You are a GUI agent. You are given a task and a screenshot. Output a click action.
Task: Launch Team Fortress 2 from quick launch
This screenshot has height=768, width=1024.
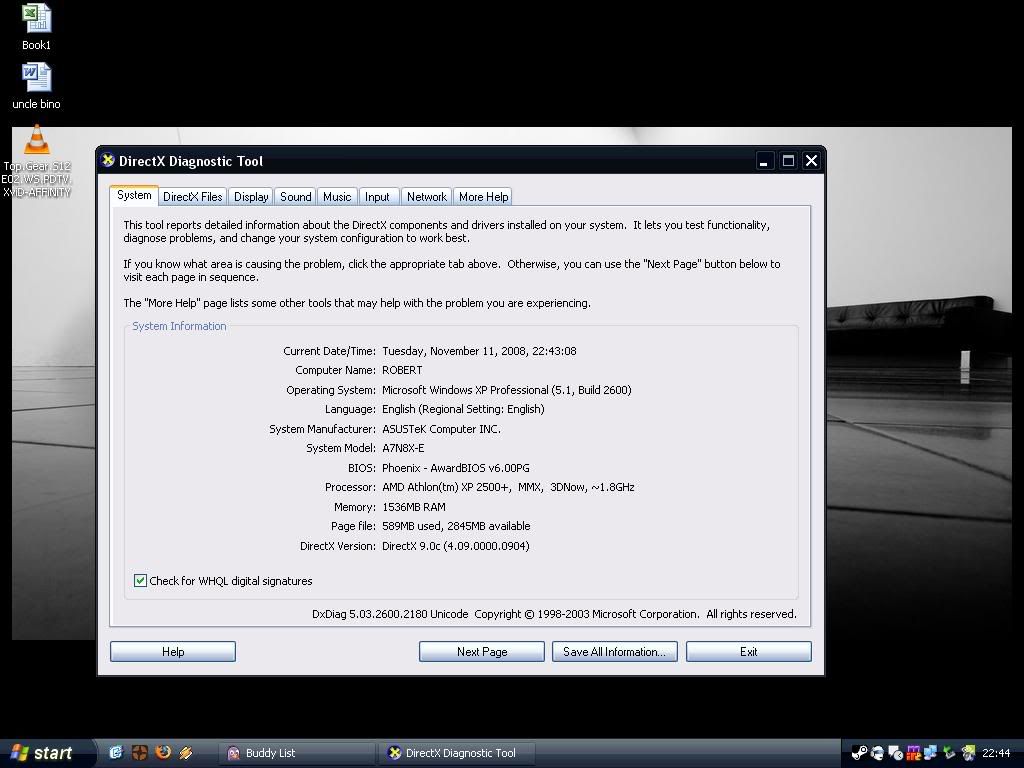coord(140,752)
